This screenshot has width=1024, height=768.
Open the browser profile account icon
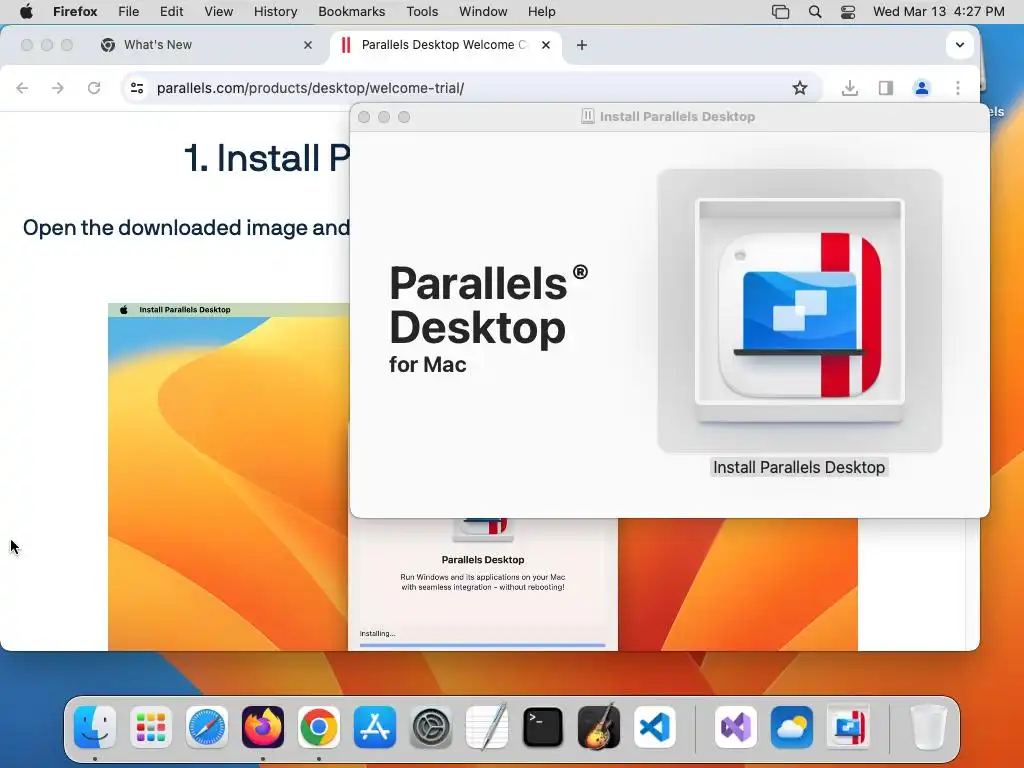(921, 88)
